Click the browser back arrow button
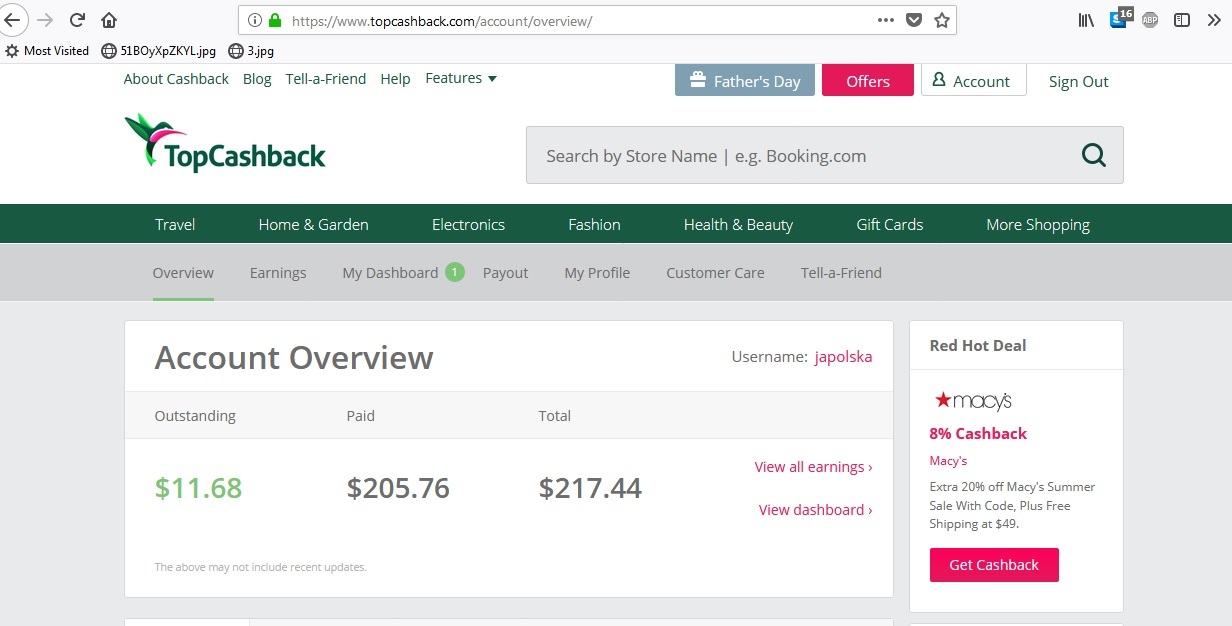1232x626 pixels. click(x=12, y=20)
